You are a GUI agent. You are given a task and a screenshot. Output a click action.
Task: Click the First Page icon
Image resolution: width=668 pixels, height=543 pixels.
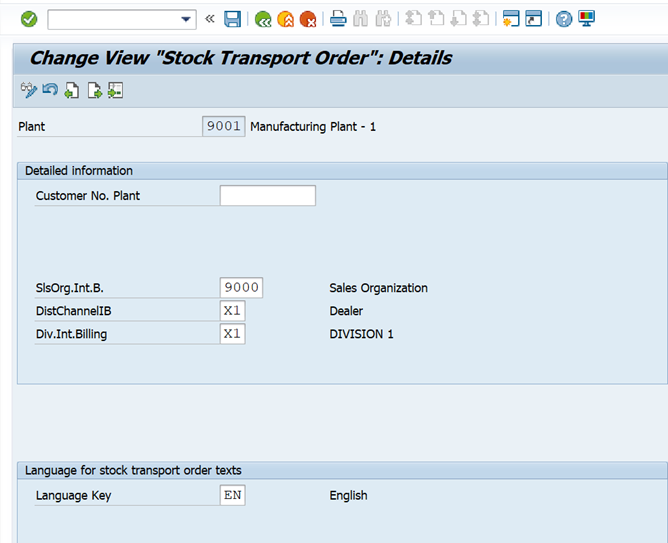(413, 19)
